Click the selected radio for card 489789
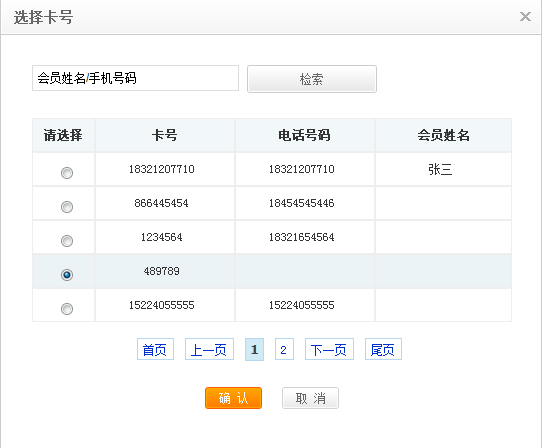The height and width of the screenshot is (448, 542). (x=67, y=275)
